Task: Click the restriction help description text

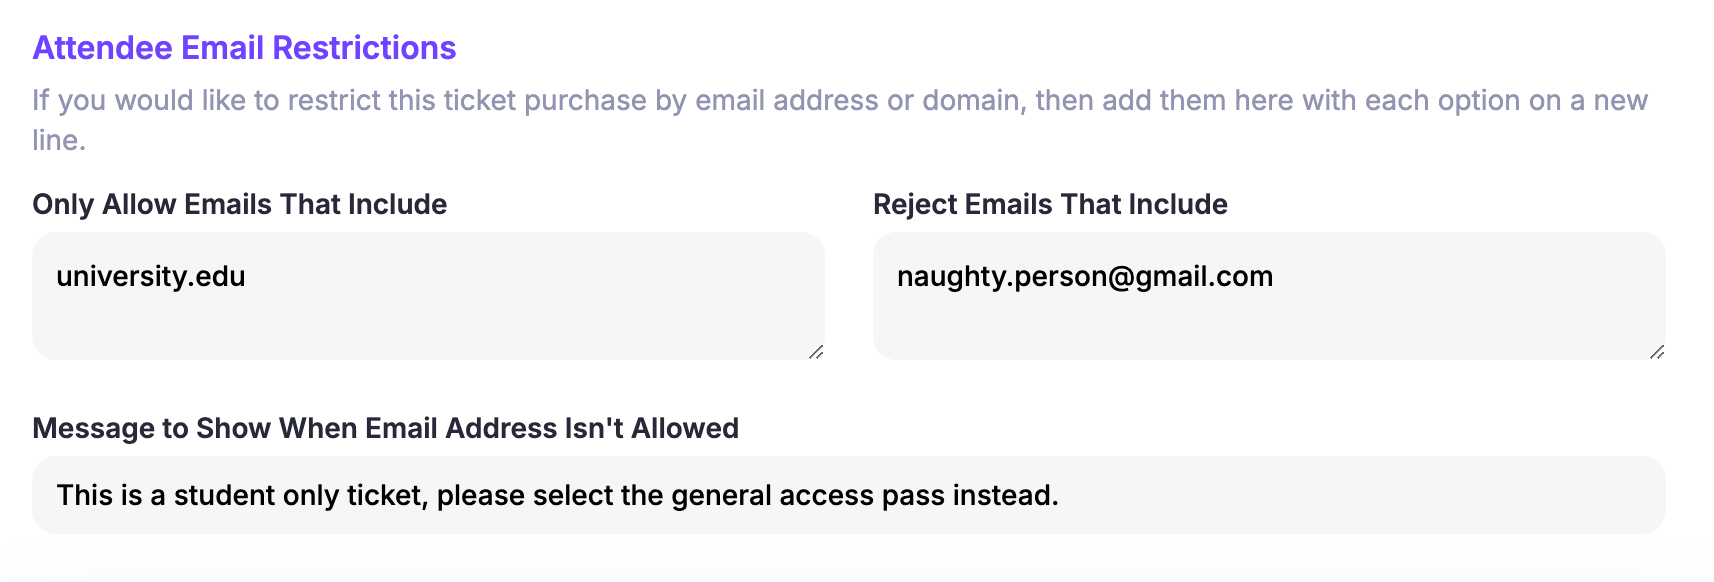Action: click(x=840, y=101)
